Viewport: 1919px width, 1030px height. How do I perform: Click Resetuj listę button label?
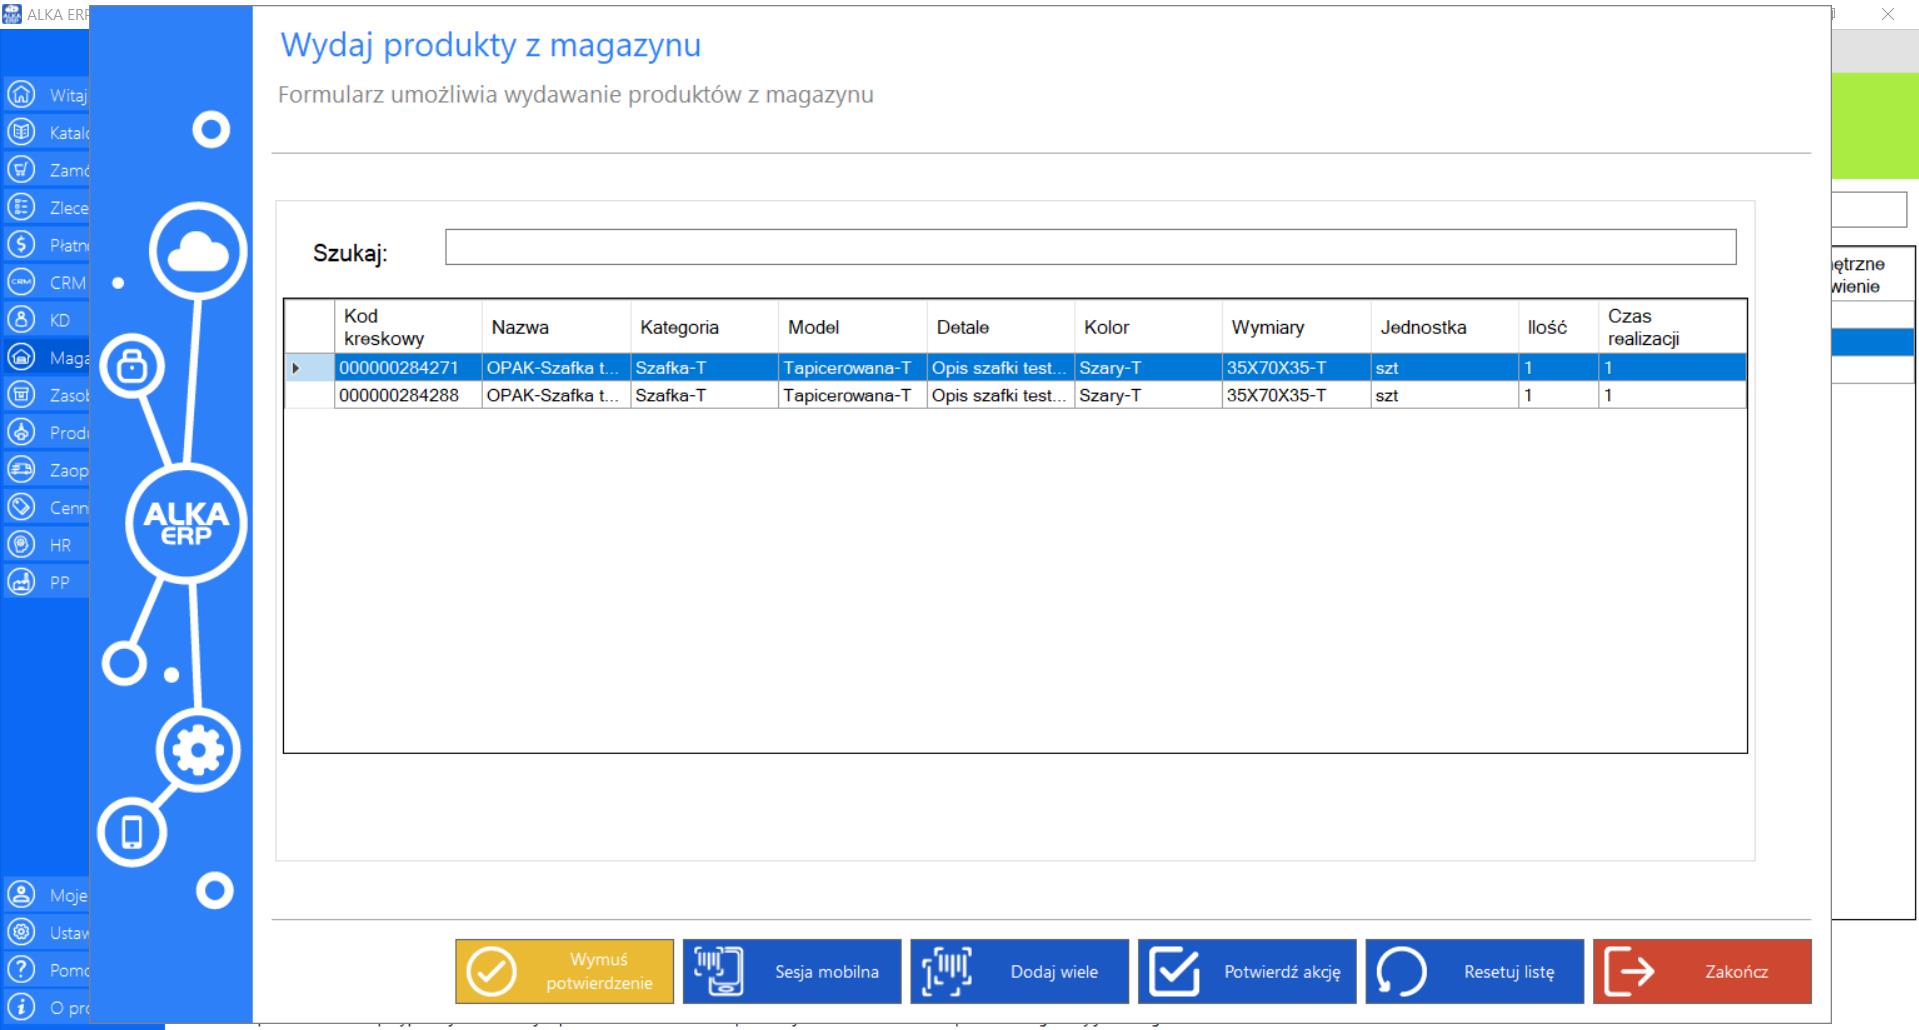click(x=1509, y=971)
